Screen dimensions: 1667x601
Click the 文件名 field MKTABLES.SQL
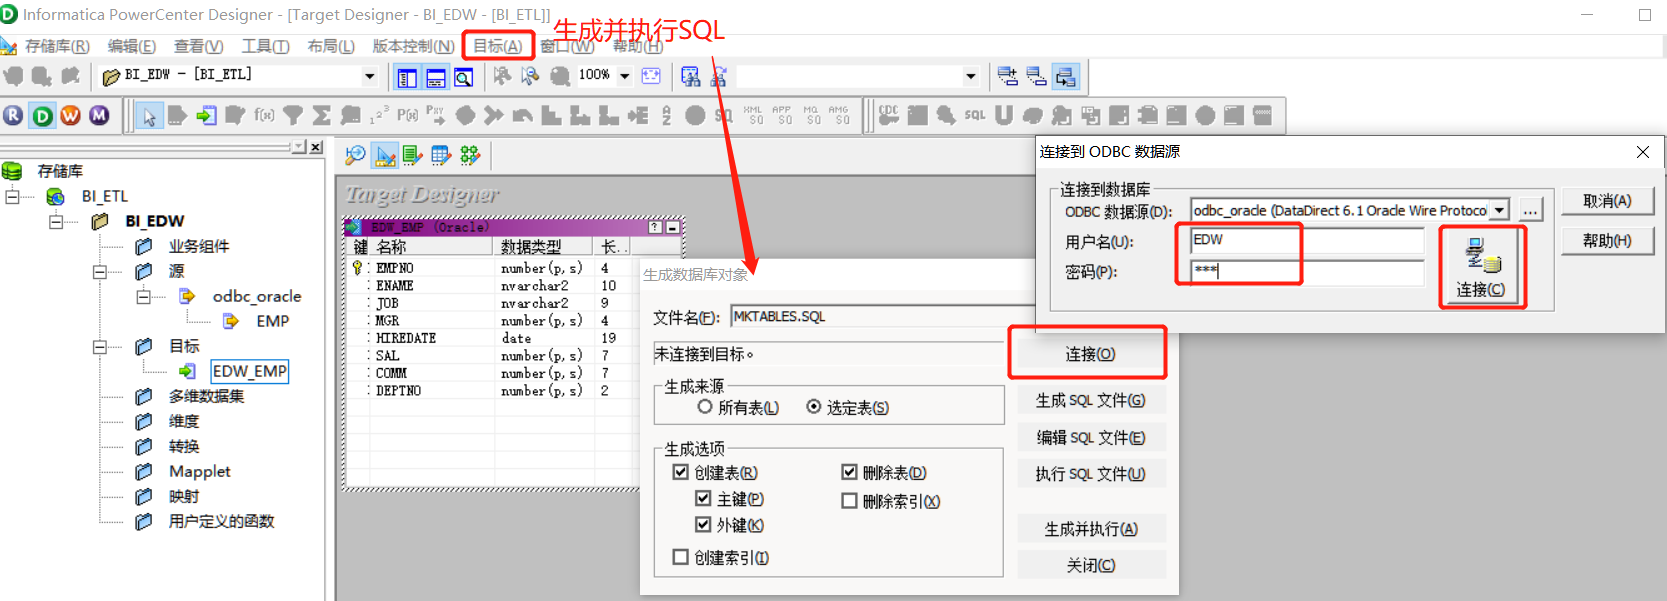point(882,316)
